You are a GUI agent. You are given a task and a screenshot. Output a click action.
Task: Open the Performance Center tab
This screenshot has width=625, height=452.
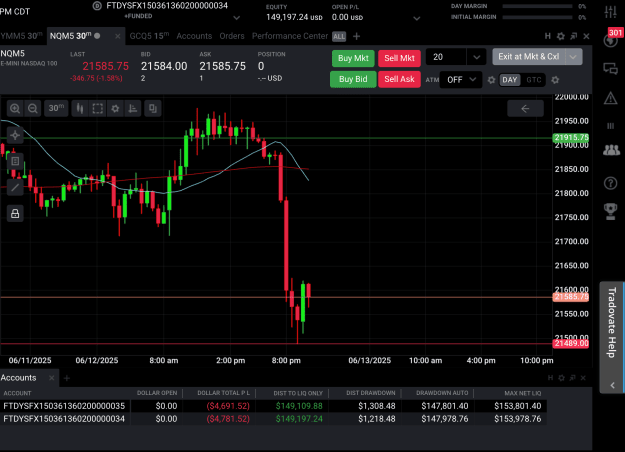pyautogui.click(x=290, y=36)
